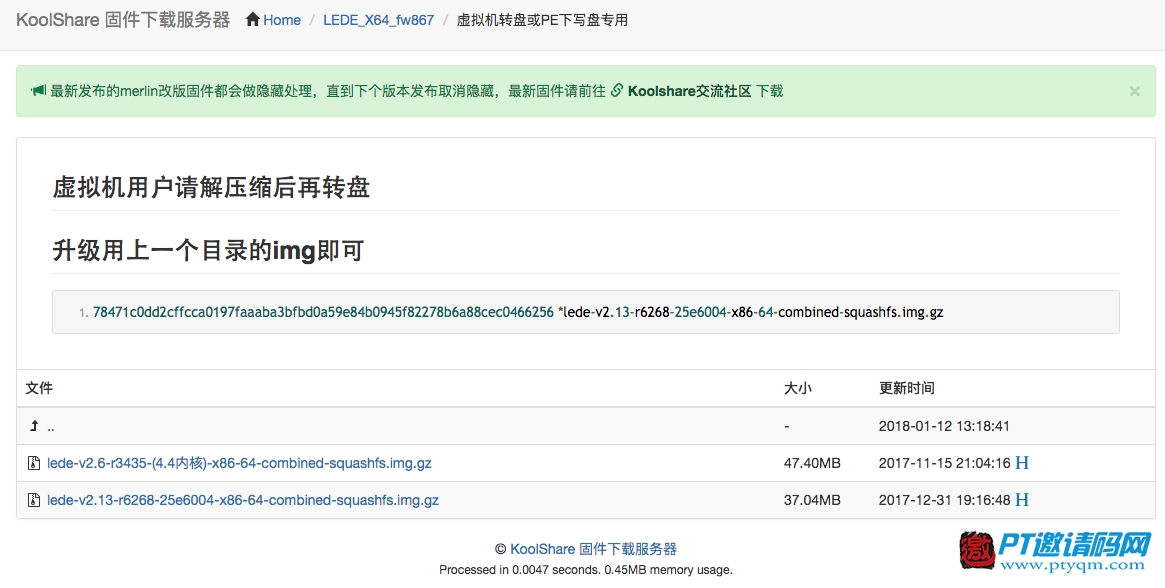Click the chain link icon before Koolshare交流社区
This screenshot has height=588, width=1165.
point(617,91)
